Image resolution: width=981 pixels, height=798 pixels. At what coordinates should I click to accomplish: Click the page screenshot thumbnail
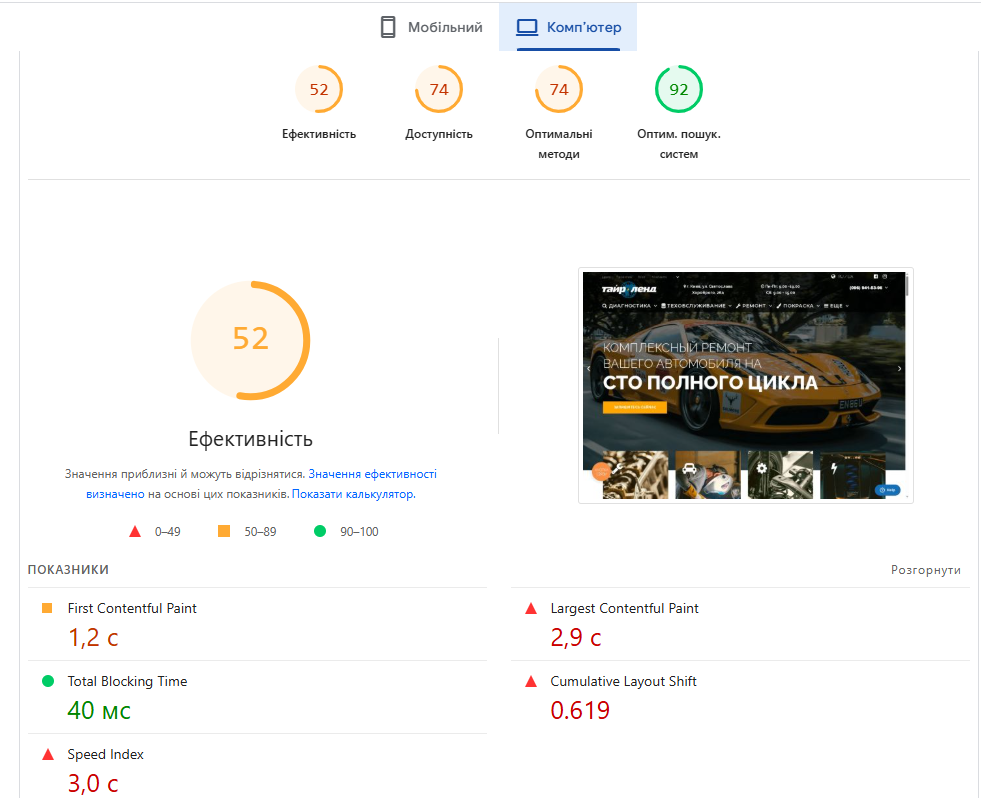click(x=746, y=386)
